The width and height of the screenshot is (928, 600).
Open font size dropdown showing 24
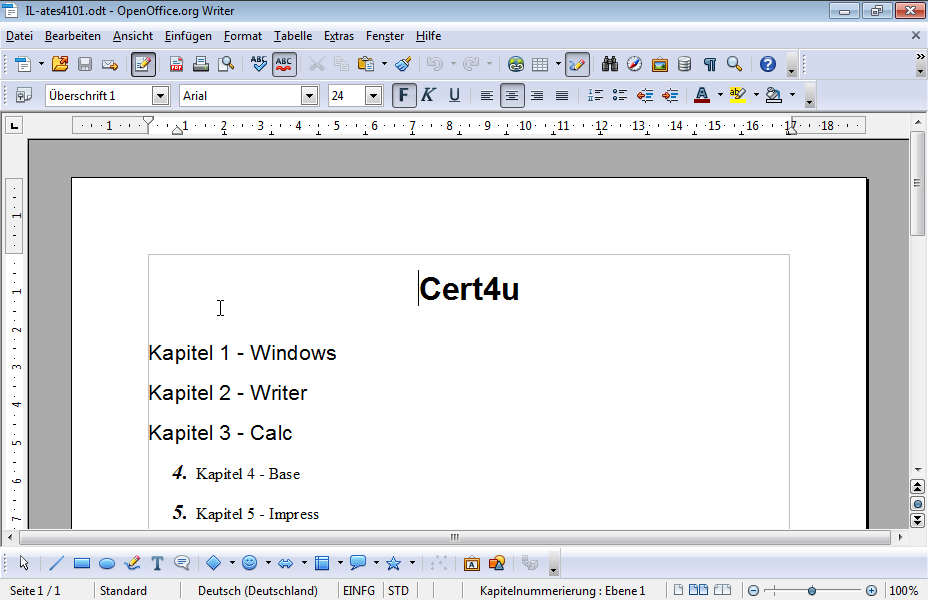pos(373,95)
